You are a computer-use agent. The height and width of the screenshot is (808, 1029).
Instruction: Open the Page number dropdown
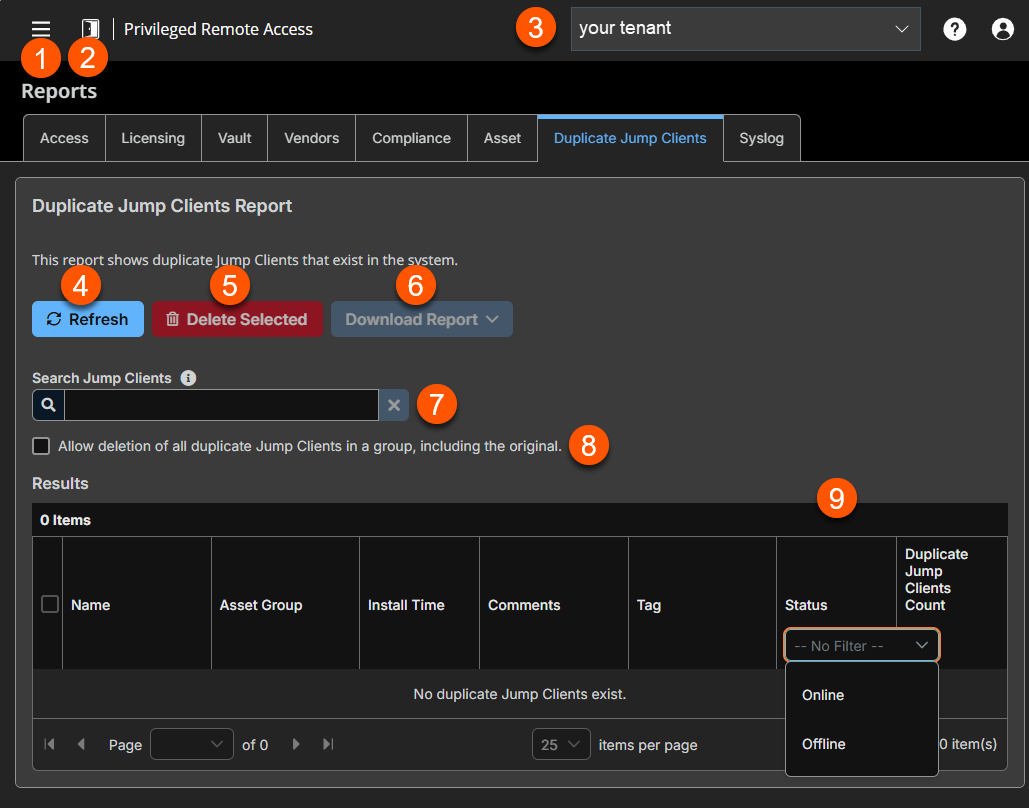click(192, 744)
